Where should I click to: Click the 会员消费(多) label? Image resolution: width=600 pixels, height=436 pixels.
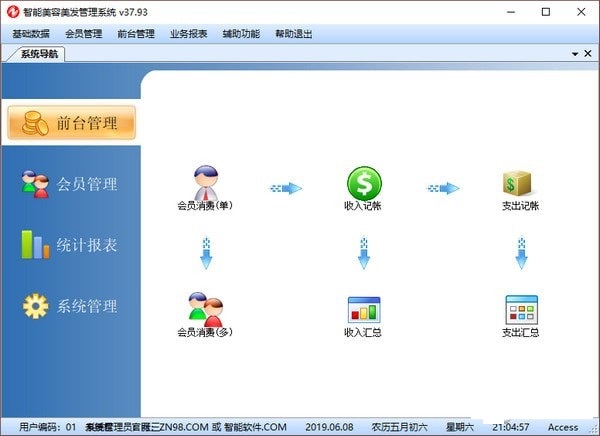click(x=205, y=332)
